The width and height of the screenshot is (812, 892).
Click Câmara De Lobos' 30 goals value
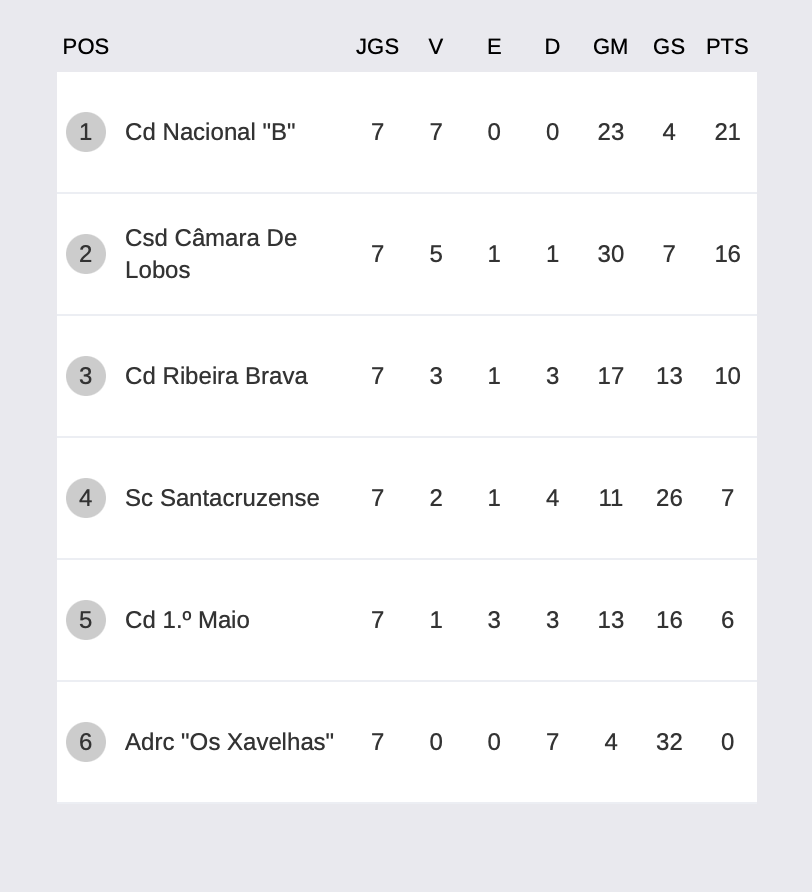pyautogui.click(x=611, y=254)
